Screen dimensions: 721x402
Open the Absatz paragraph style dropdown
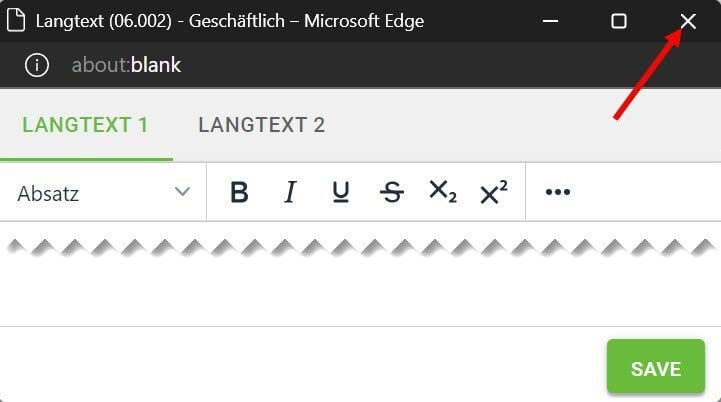pos(90,193)
